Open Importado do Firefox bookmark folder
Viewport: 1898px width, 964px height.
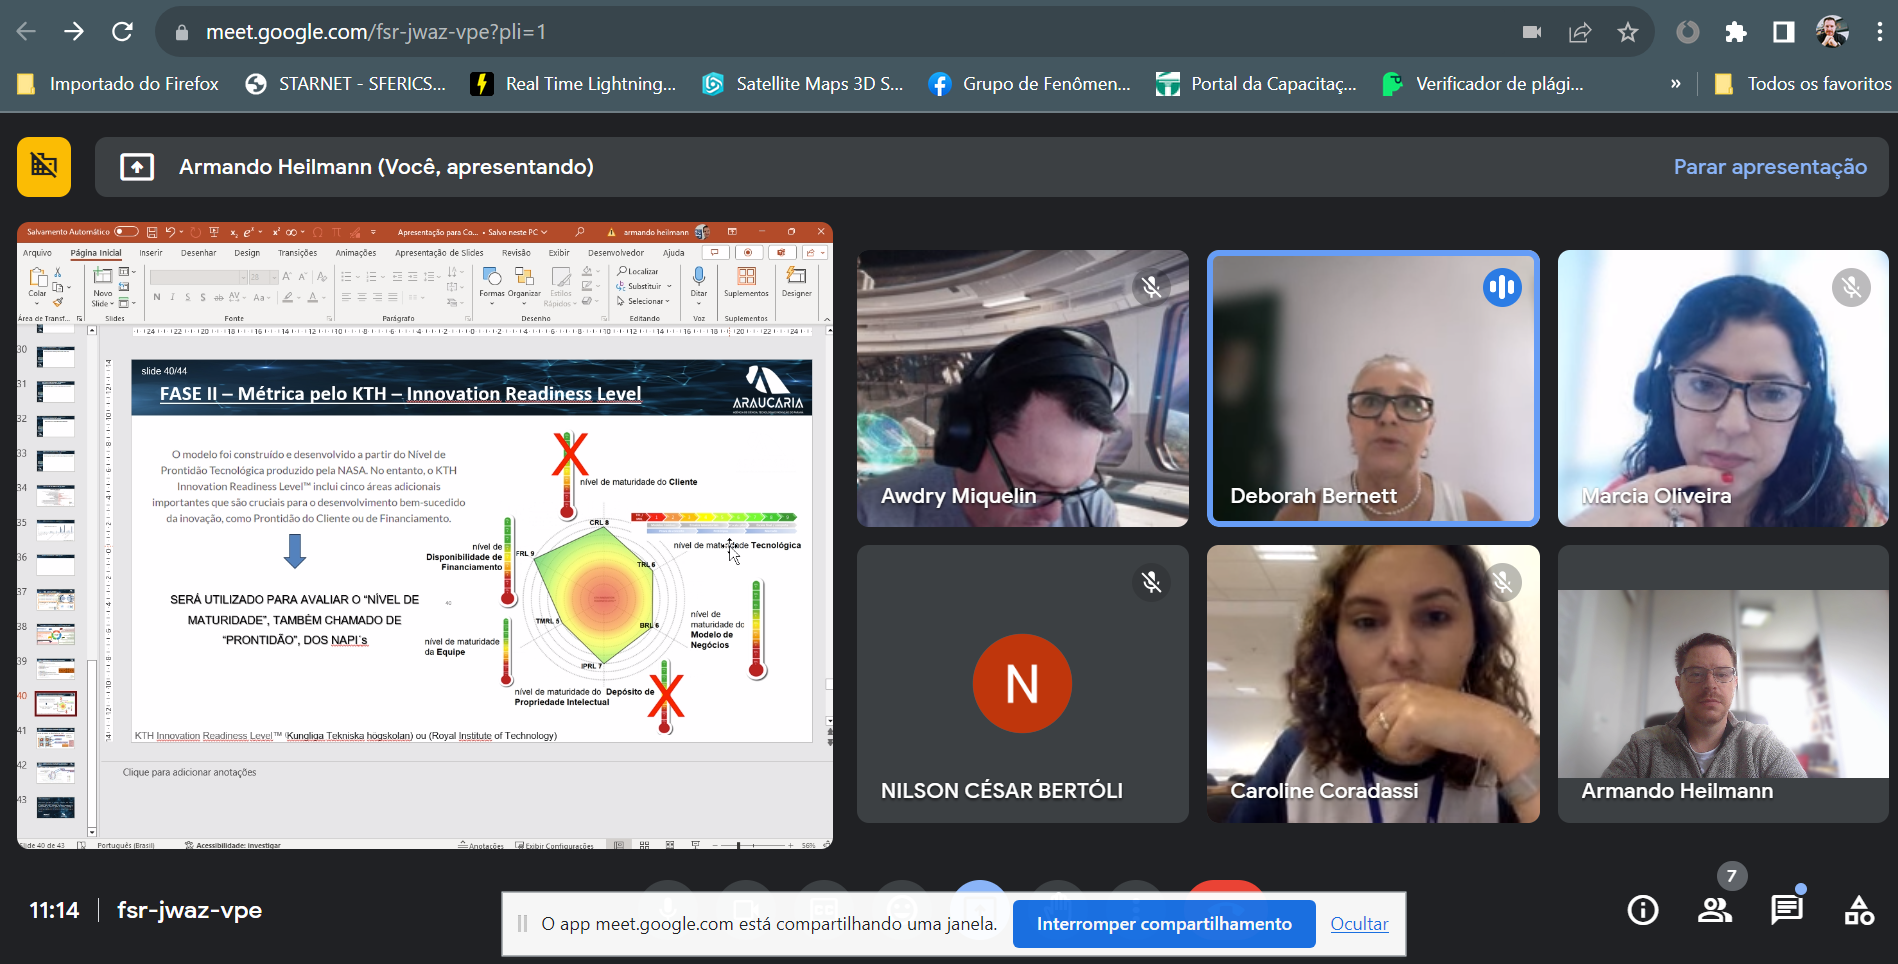click(118, 84)
